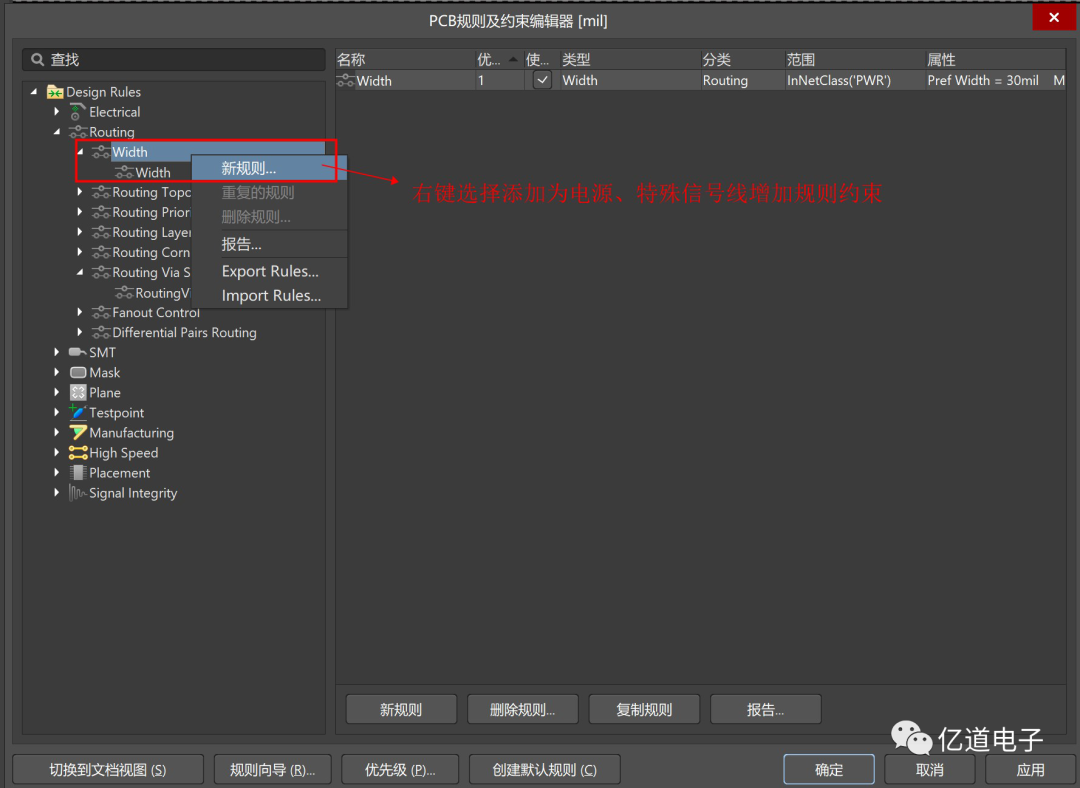Choose 报告... from context menu

[x=269, y=244]
